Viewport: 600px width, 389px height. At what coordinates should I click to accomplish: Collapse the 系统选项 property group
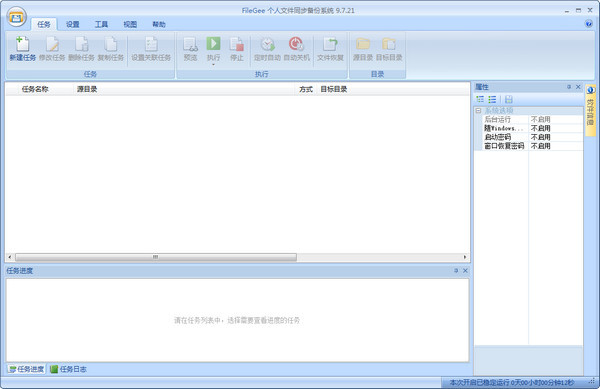point(478,111)
